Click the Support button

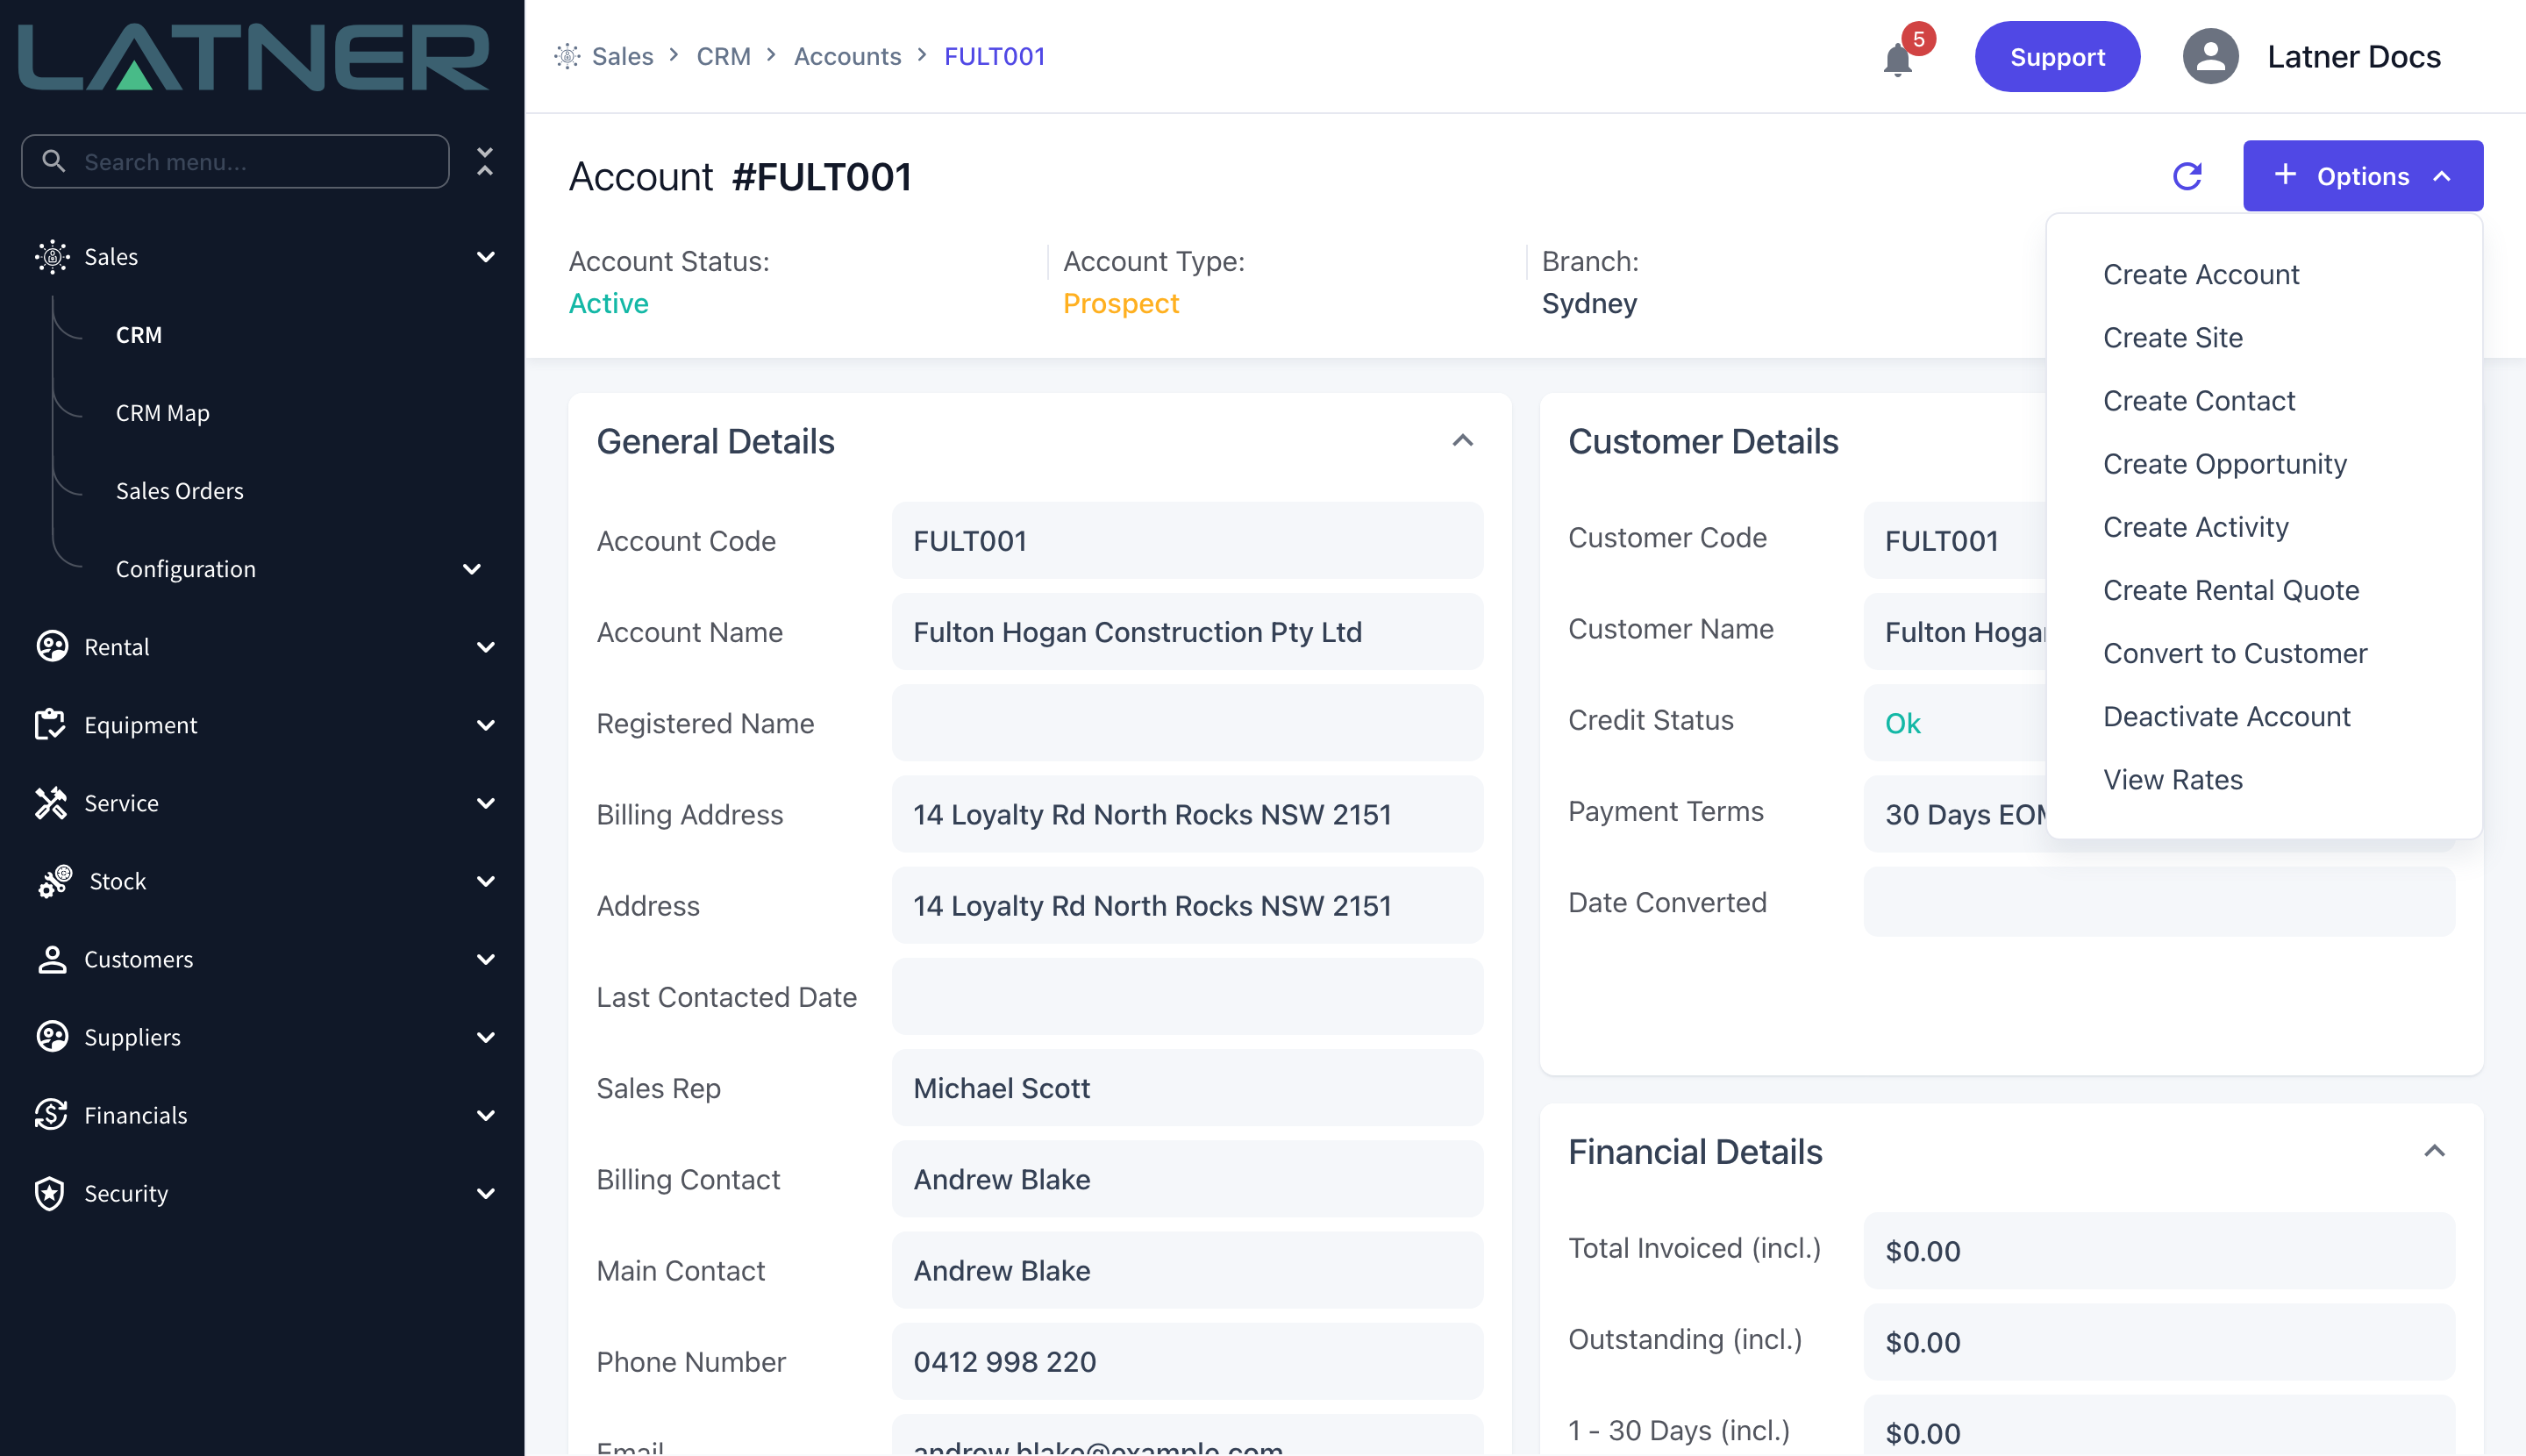point(2057,56)
